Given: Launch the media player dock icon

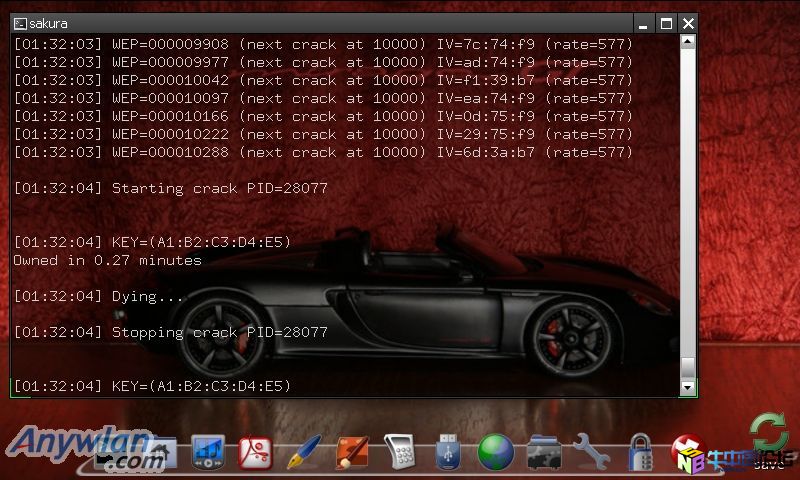Looking at the screenshot, I should point(208,453).
